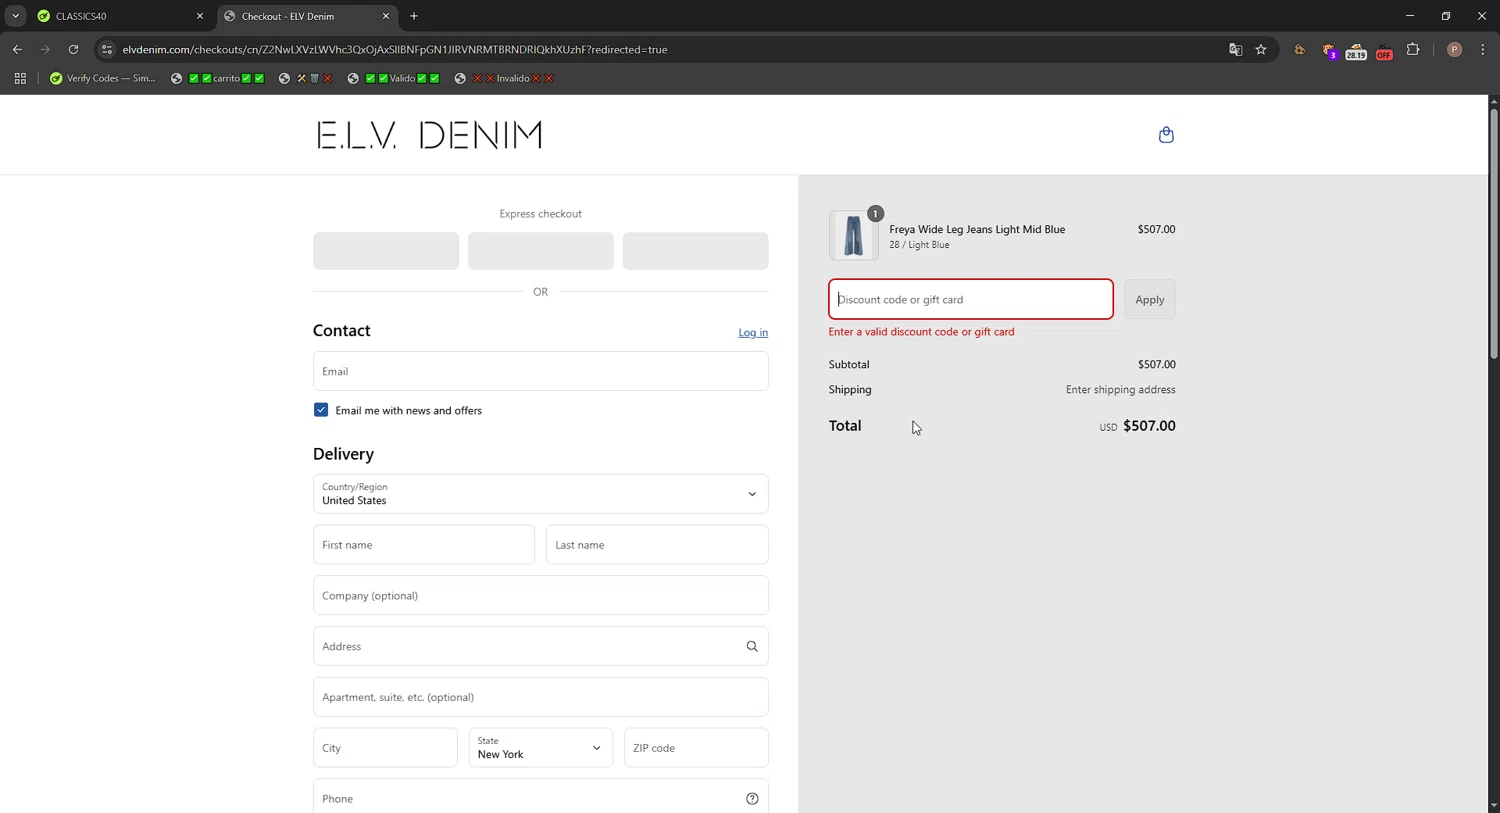Screen dimensions: 1500x813
Task: Uncheck Email me with news and offers
Action: point(321,410)
